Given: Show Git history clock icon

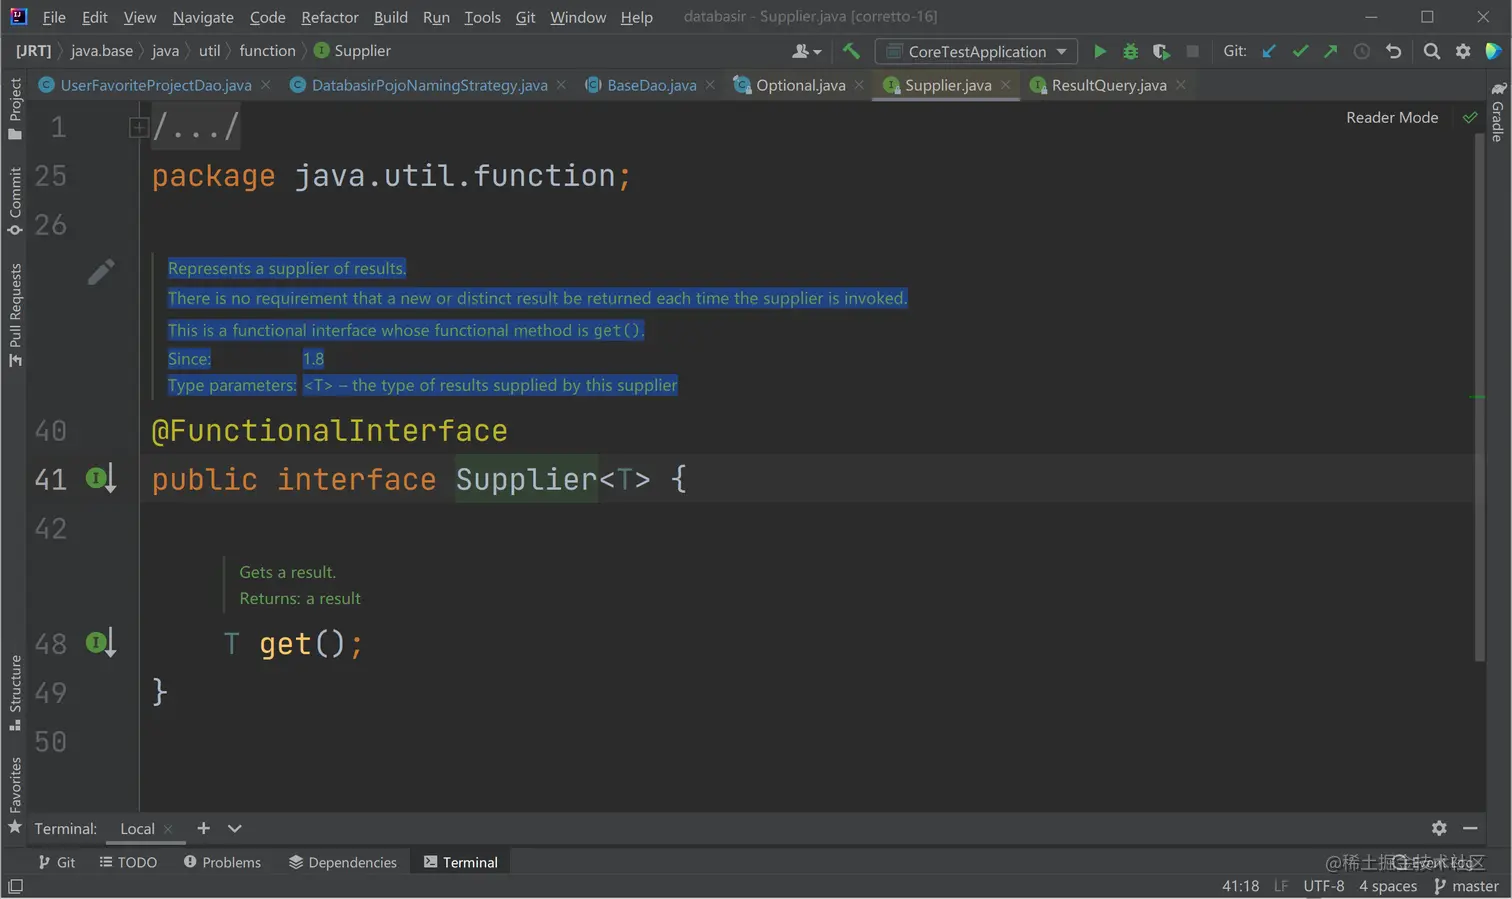Looking at the screenshot, I should pos(1361,51).
